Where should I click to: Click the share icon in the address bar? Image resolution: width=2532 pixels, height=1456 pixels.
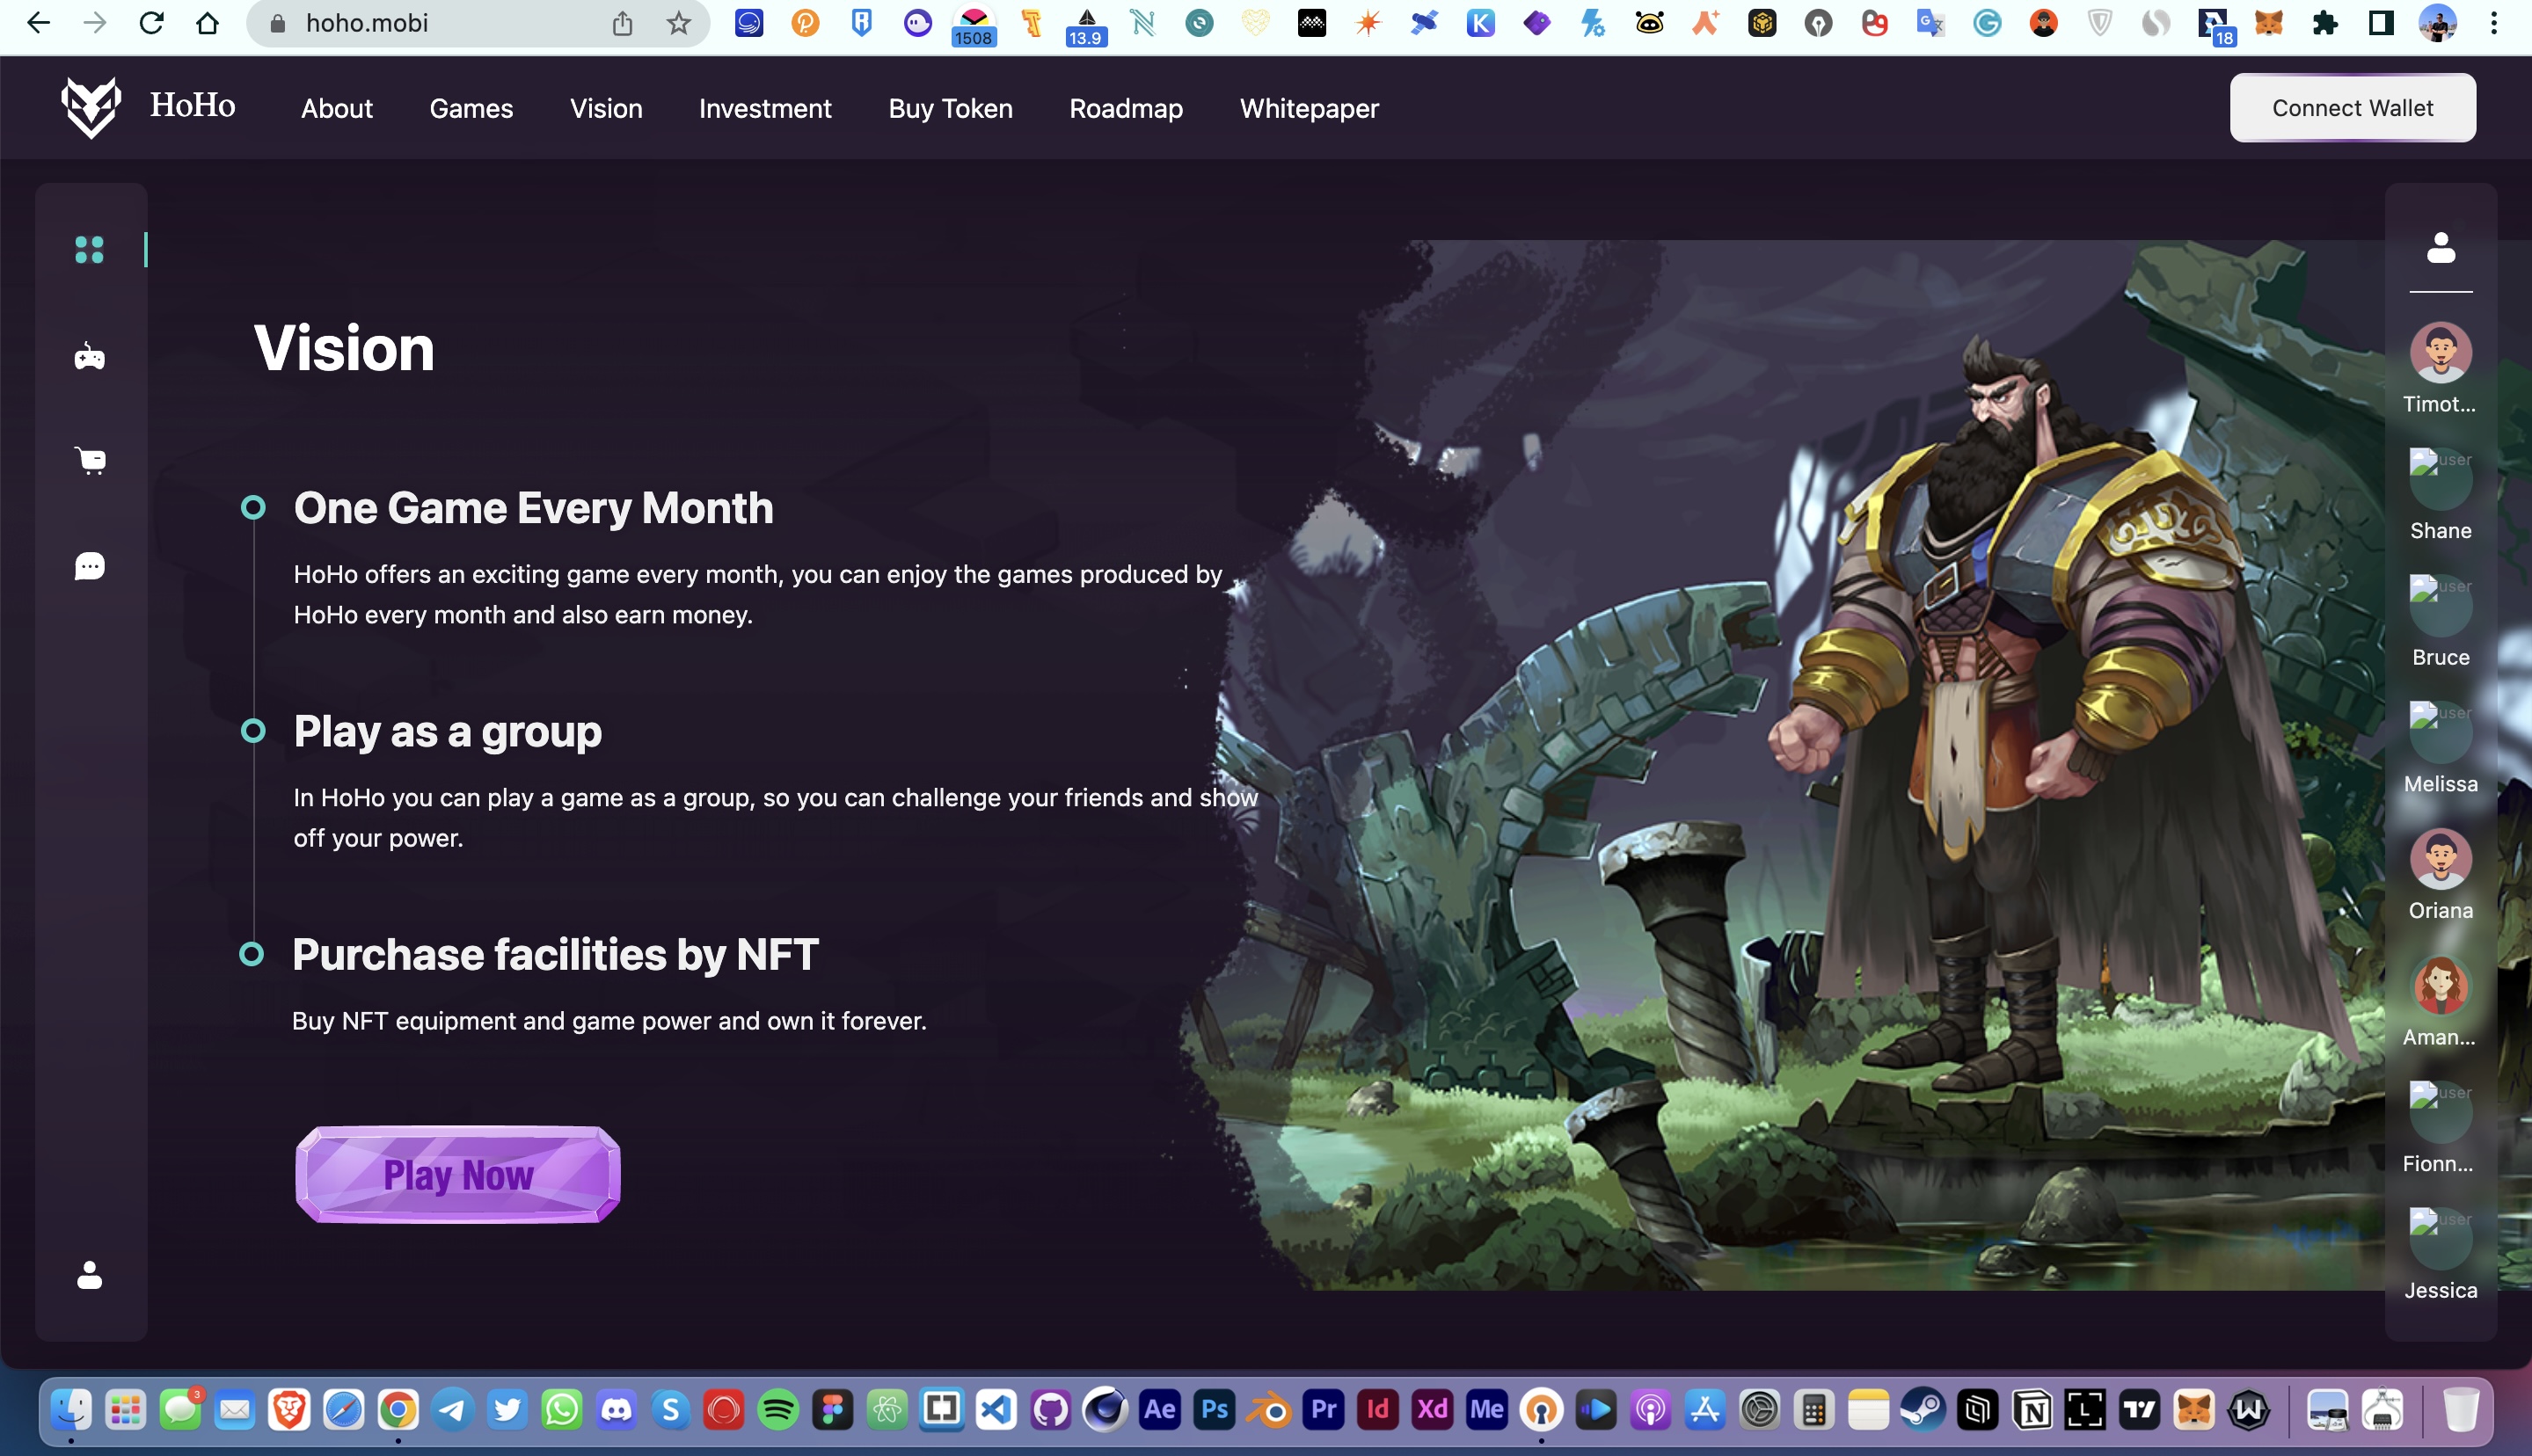(x=622, y=23)
